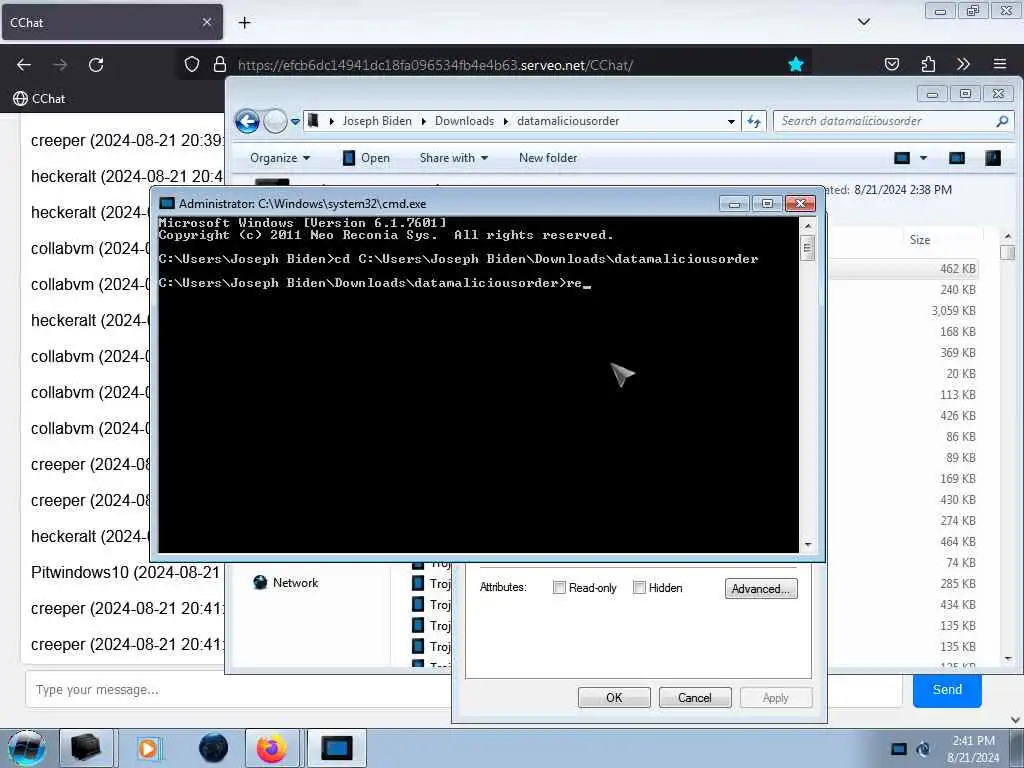1024x768 pixels.
Task: Click the search magnifier icon
Action: coord(1002,121)
